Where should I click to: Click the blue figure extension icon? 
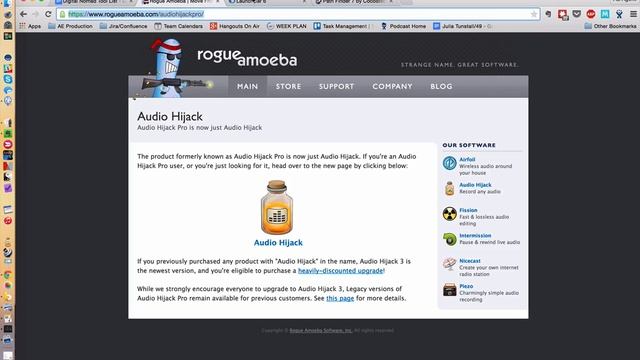click(619, 14)
